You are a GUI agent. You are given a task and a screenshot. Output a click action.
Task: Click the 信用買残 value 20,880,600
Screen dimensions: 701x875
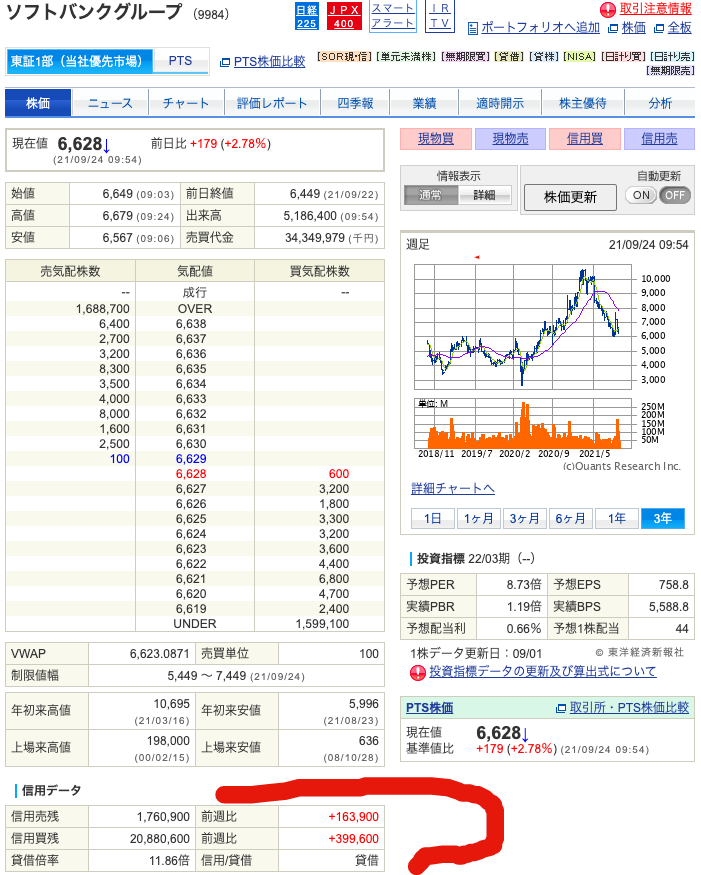160,838
